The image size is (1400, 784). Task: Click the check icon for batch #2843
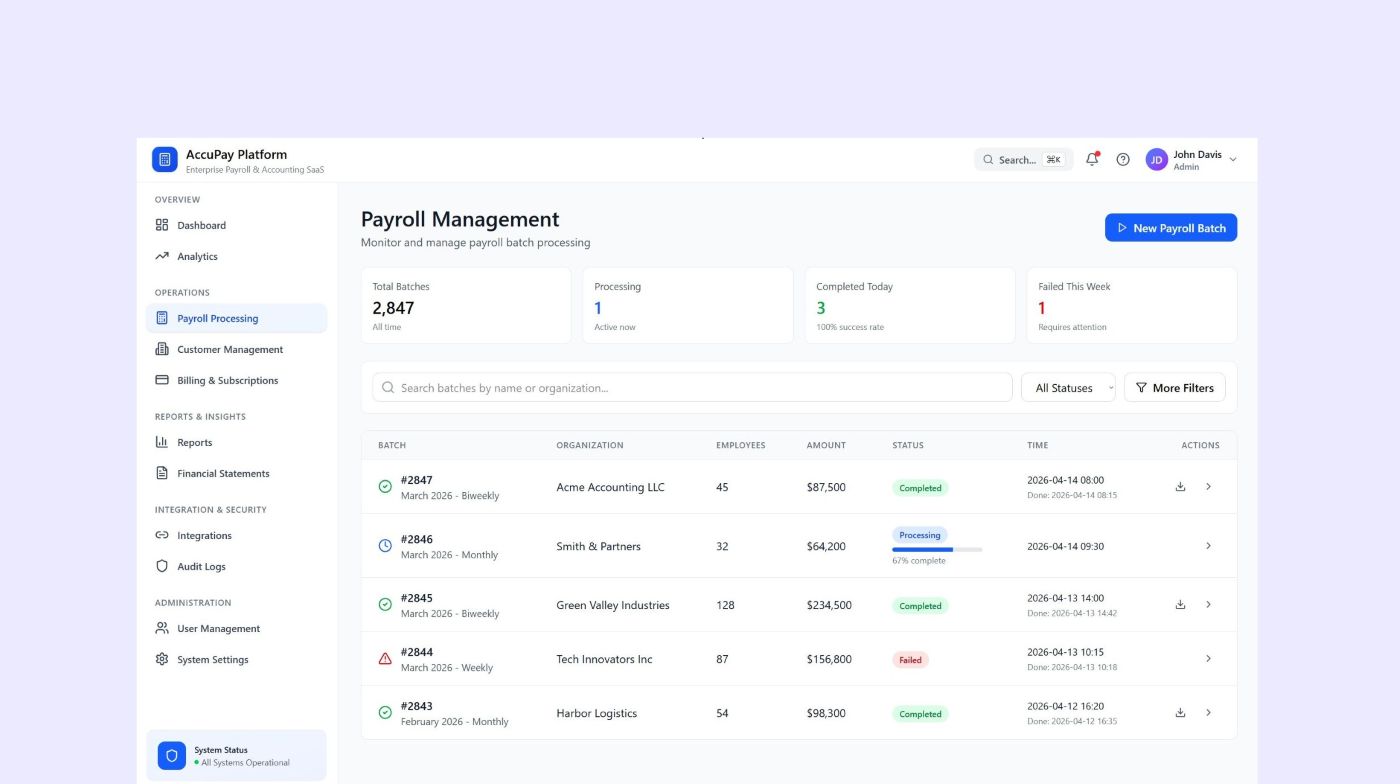(385, 713)
